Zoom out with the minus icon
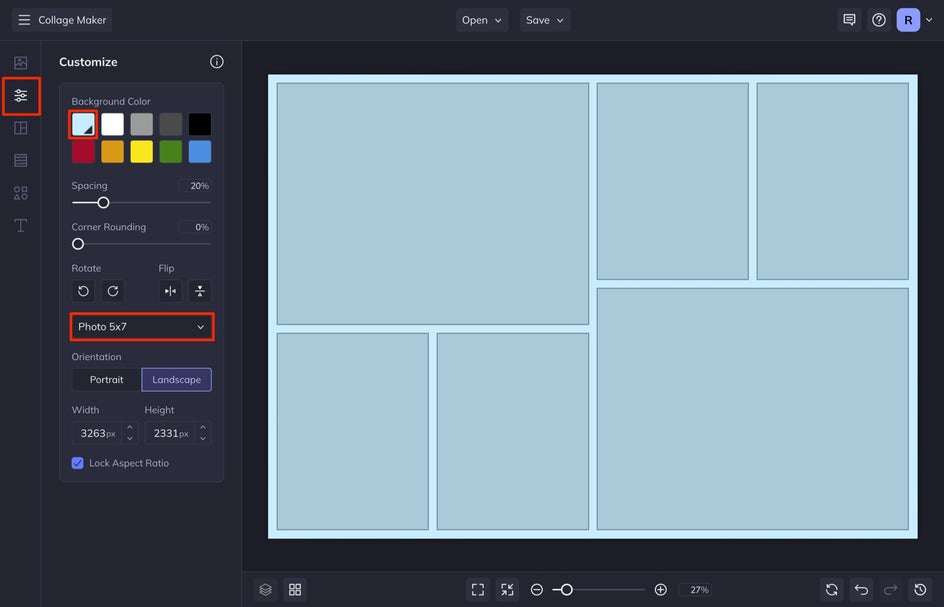This screenshot has height=607, width=944. [537, 590]
